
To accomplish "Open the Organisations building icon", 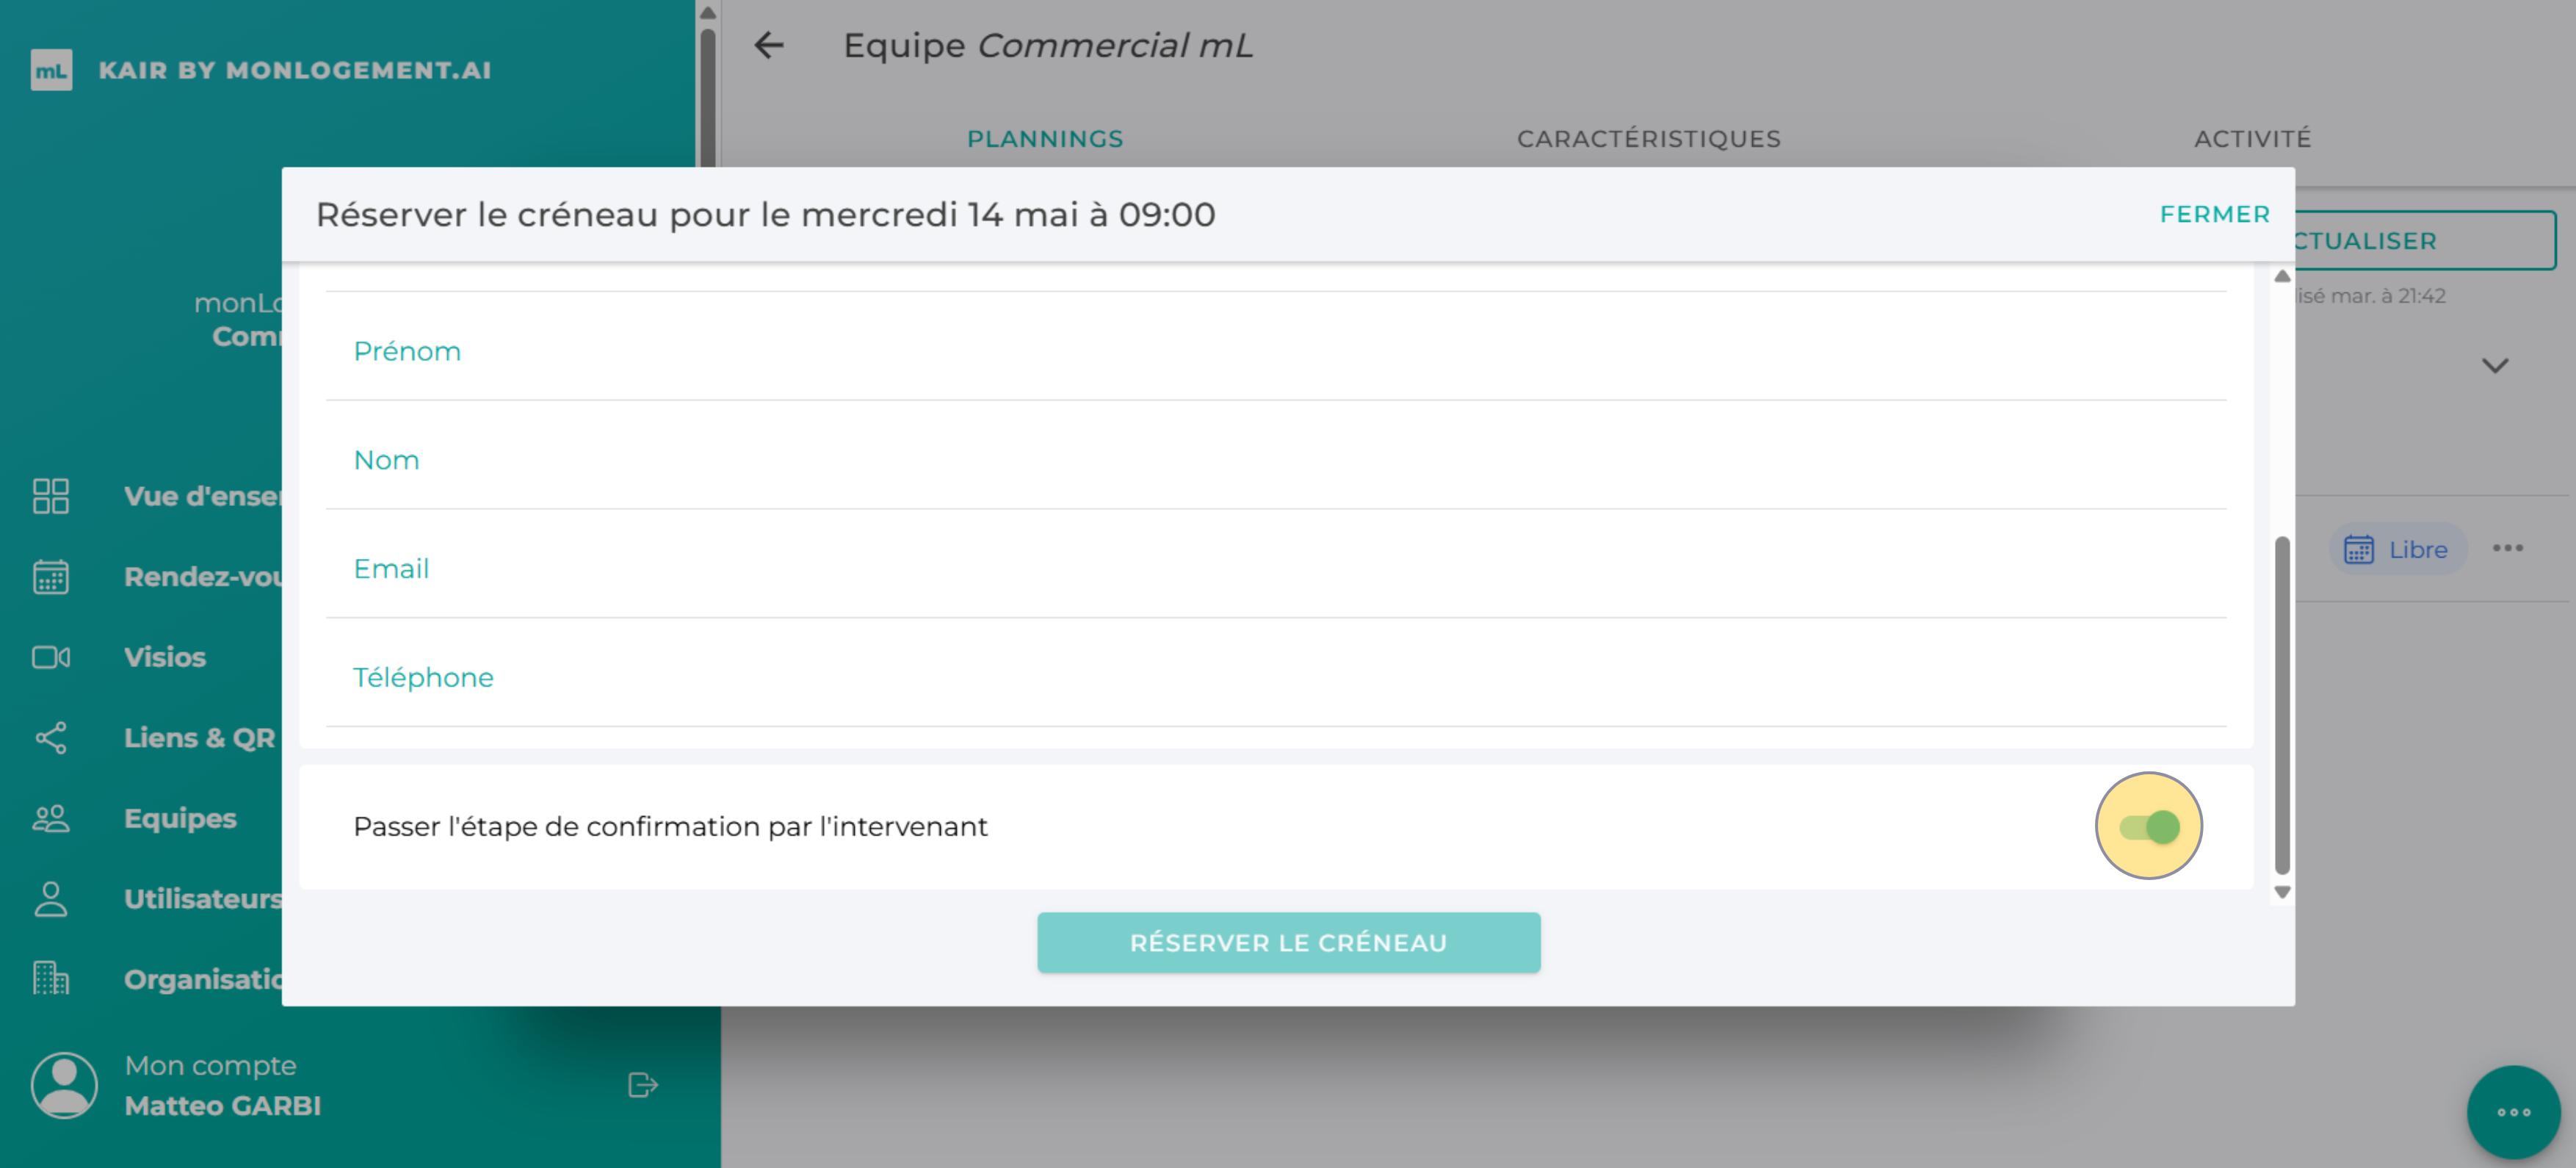I will (50, 979).
